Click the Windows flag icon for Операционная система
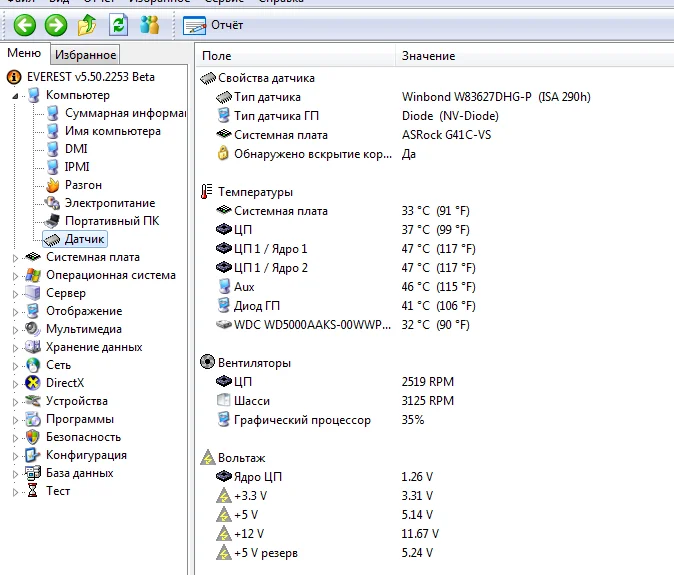This screenshot has width=674, height=575. [x=33, y=275]
